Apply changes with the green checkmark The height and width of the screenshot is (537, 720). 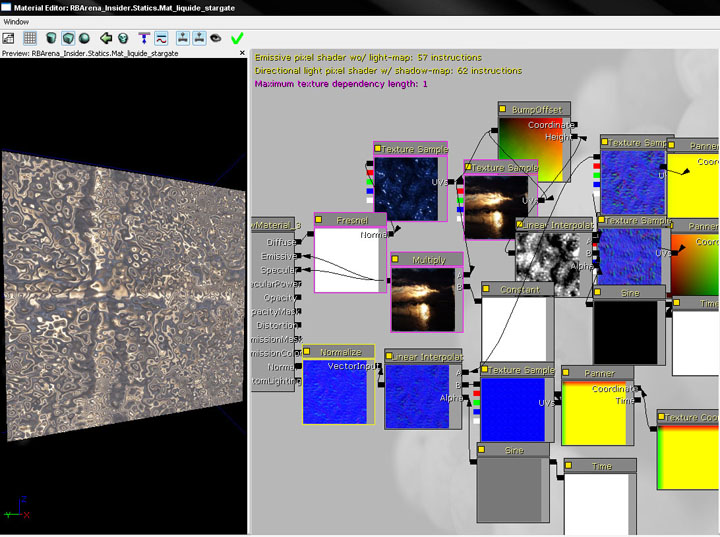tap(237, 38)
